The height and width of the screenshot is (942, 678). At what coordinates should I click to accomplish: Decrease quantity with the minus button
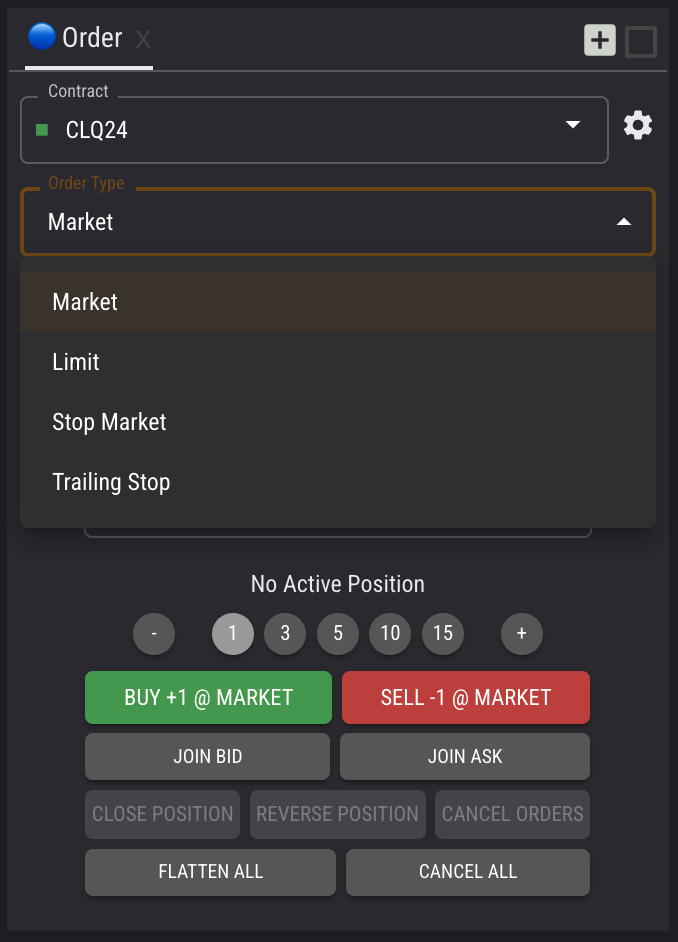154,633
